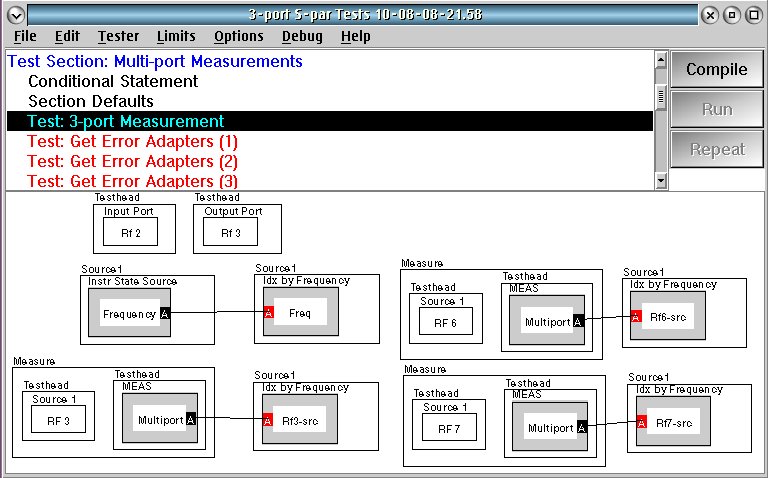
Task: Click black A connector beside RF 3 Multiport
Action: click(191, 419)
